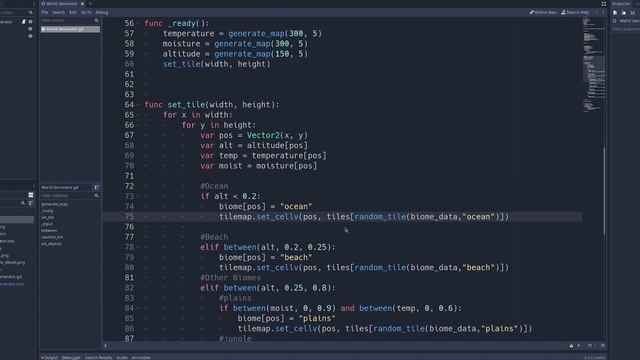Click the scene dock filter search icon

[x=31, y=13]
